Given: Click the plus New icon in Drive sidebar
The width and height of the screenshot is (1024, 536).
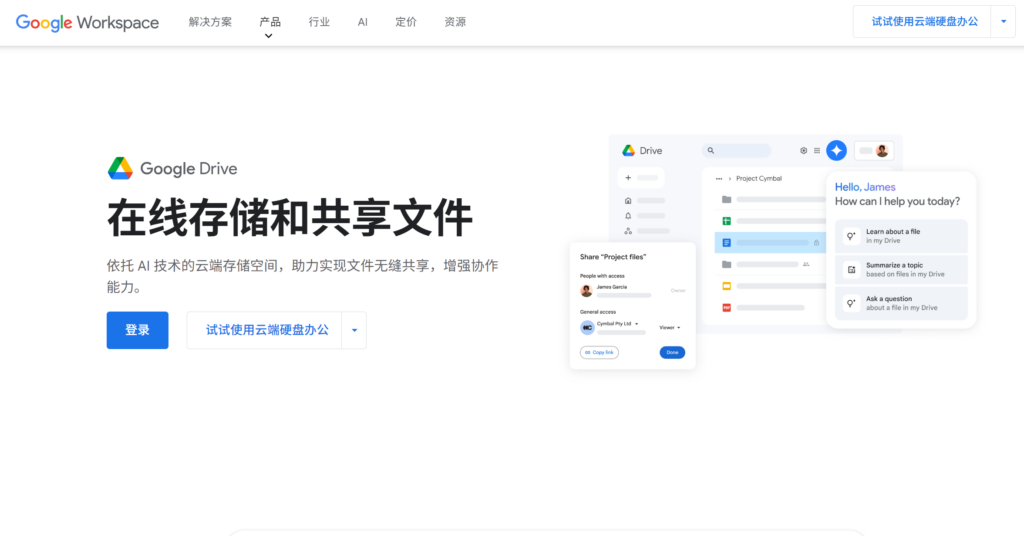Looking at the screenshot, I should point(628,178).
